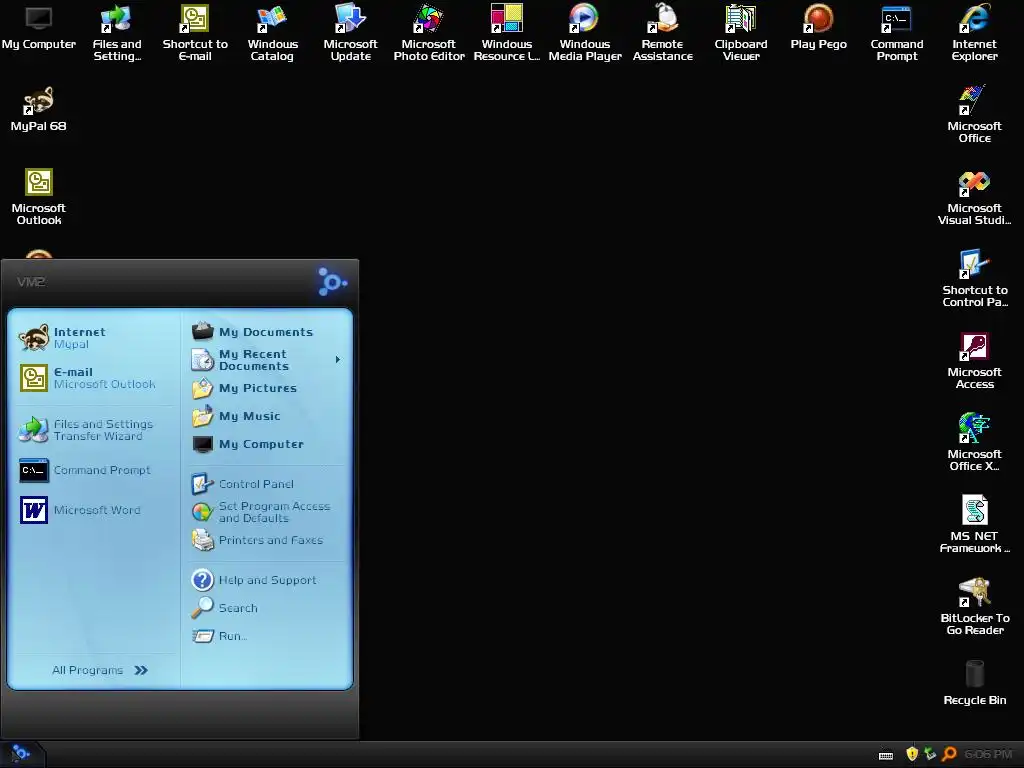The width and height of the screenshot is (1024, 768).
Task: Open Microsoft Visual Studio desktop shortcut
Action: point(974,197)
